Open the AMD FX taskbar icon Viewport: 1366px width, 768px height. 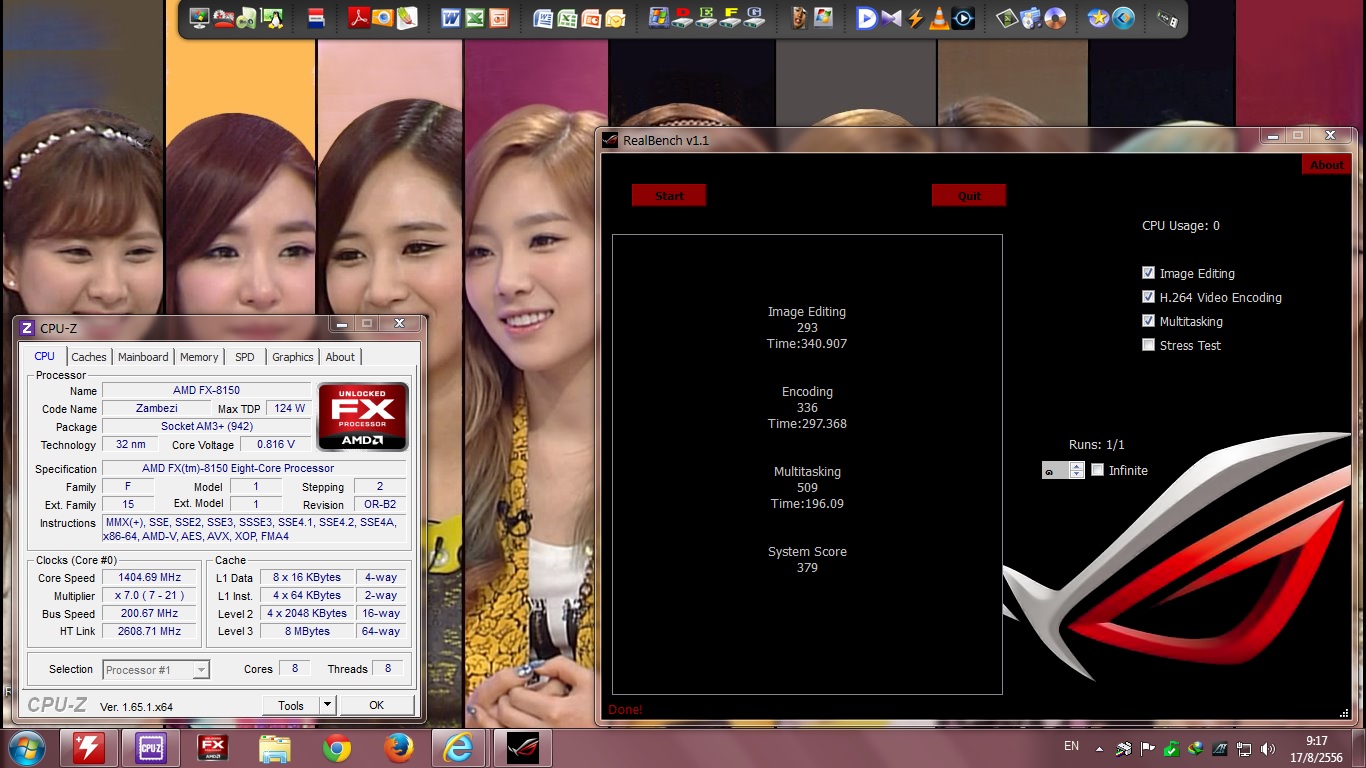click(213, 748)
